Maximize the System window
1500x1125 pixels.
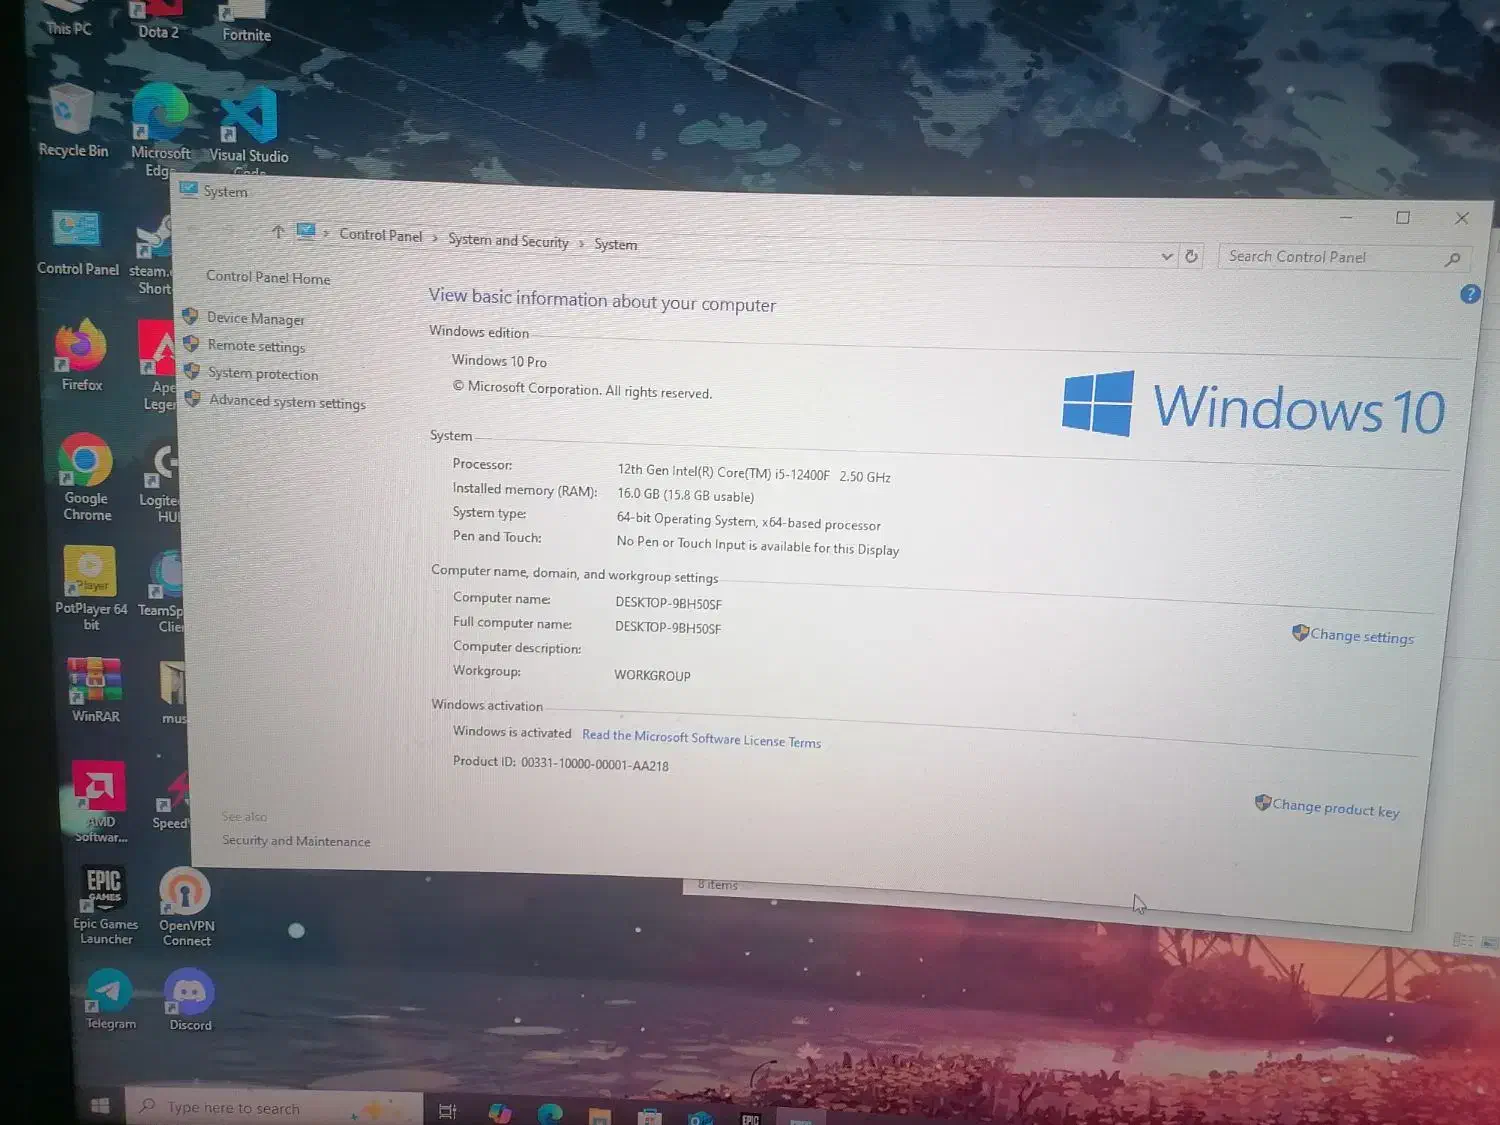(x=1403, y=218)
